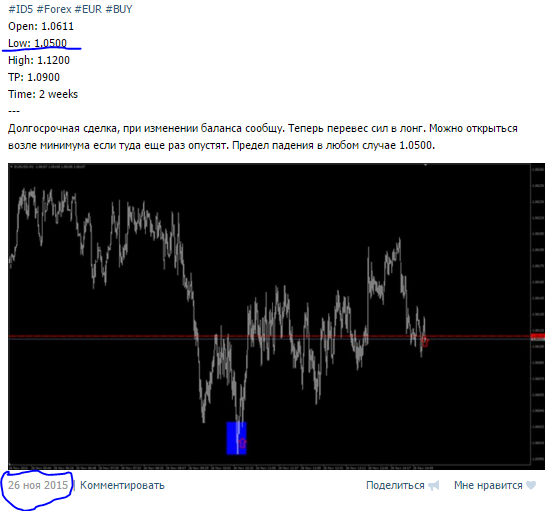Click the Поделиться share link
Viewport: 550px width, 511px height.
tap(395, 485)
